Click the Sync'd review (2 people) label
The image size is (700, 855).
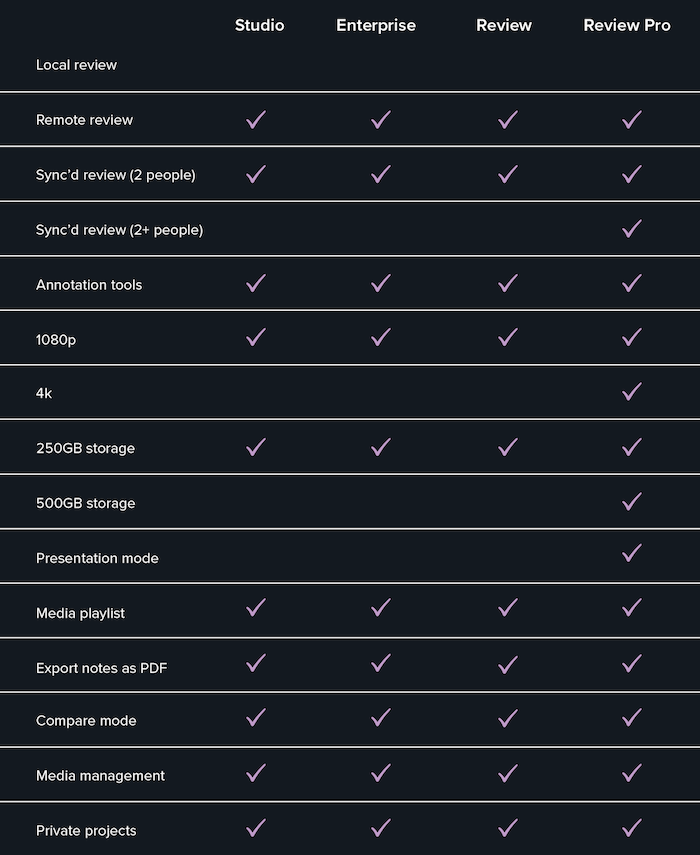tap(116, 175)
